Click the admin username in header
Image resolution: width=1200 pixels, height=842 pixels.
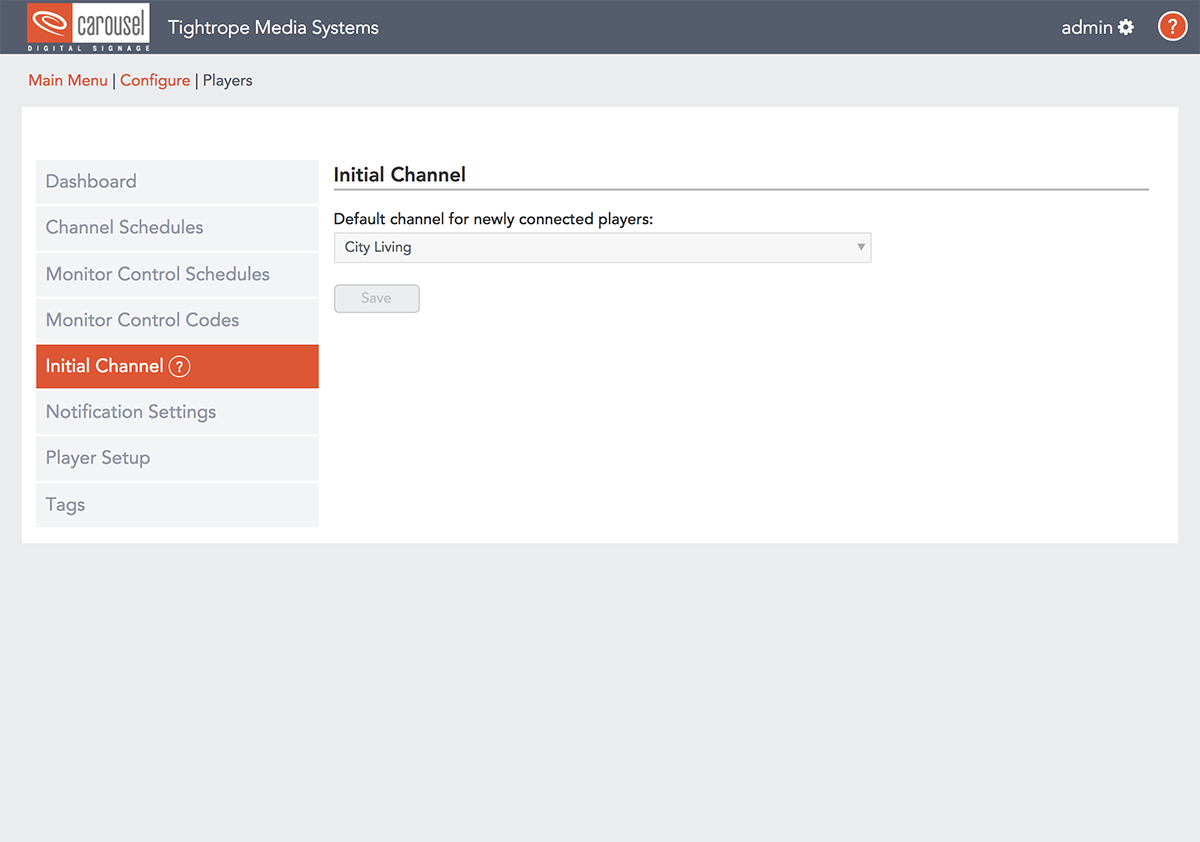(x=1086, y=27)
